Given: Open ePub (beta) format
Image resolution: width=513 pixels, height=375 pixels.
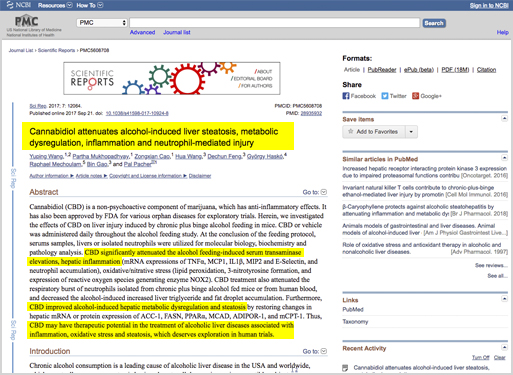Looking at the screenshot, I should coord(419,70).
